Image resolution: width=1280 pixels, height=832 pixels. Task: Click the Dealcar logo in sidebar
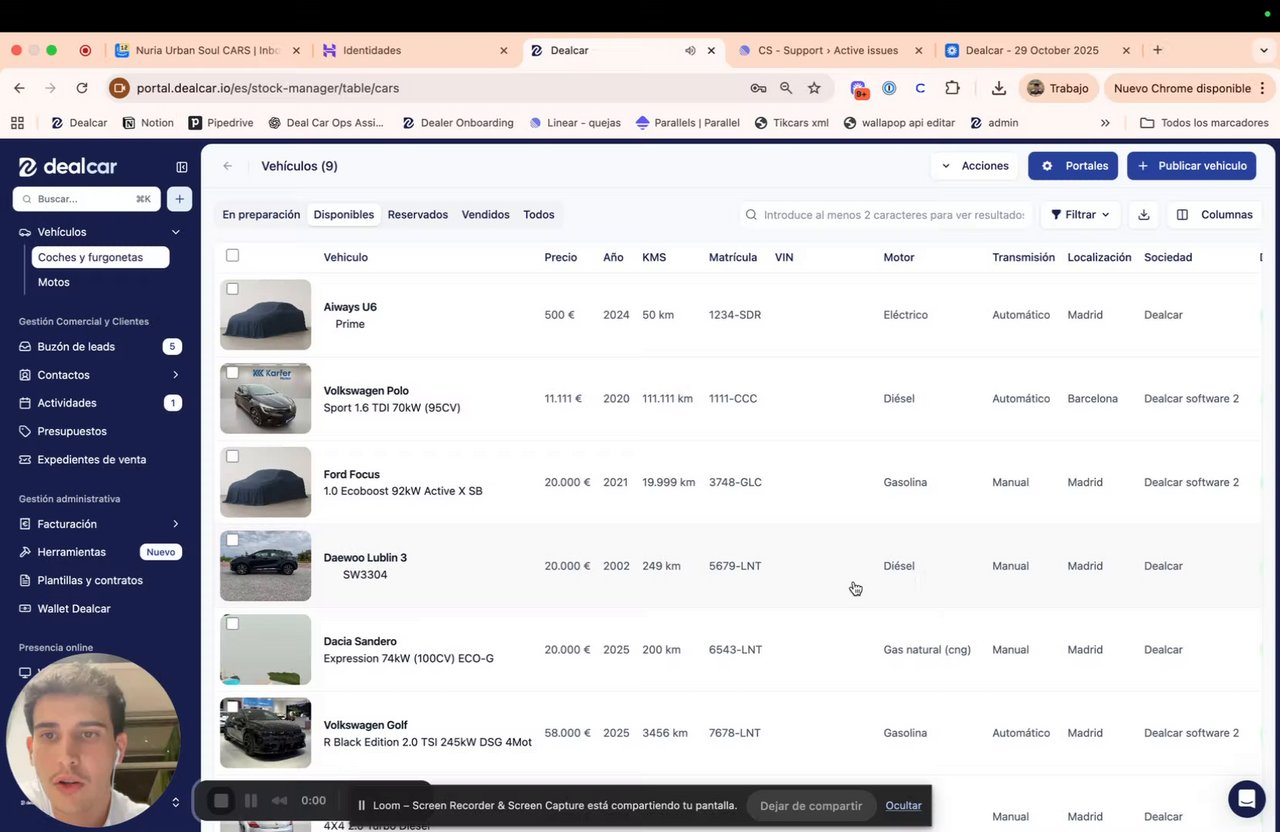click(68, 167)
